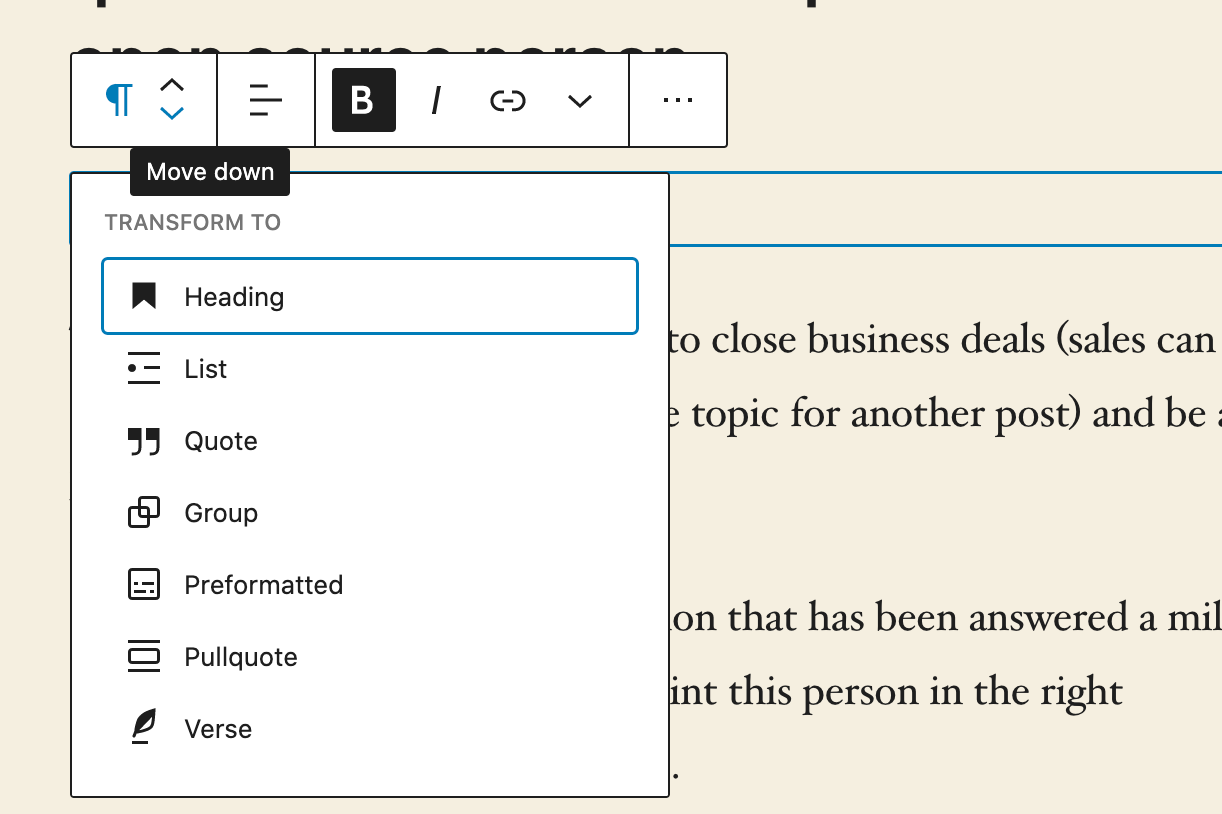Click the Heading bookmark icon
Screen dimensions: 1222x814
pyautogui.click(x=144, y=296)
